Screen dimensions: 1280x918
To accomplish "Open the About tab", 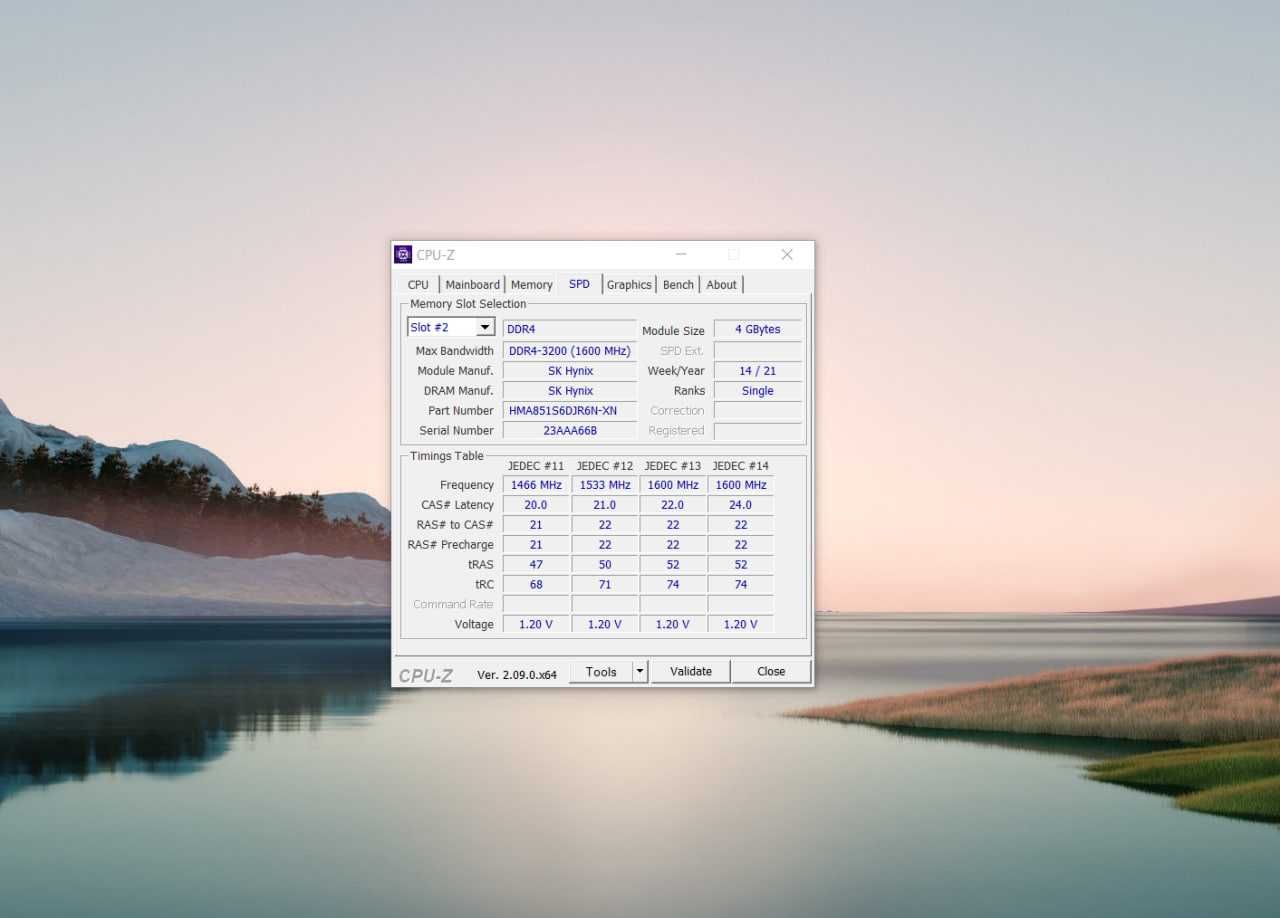I will pyautogui.click(x=721, y=285).
